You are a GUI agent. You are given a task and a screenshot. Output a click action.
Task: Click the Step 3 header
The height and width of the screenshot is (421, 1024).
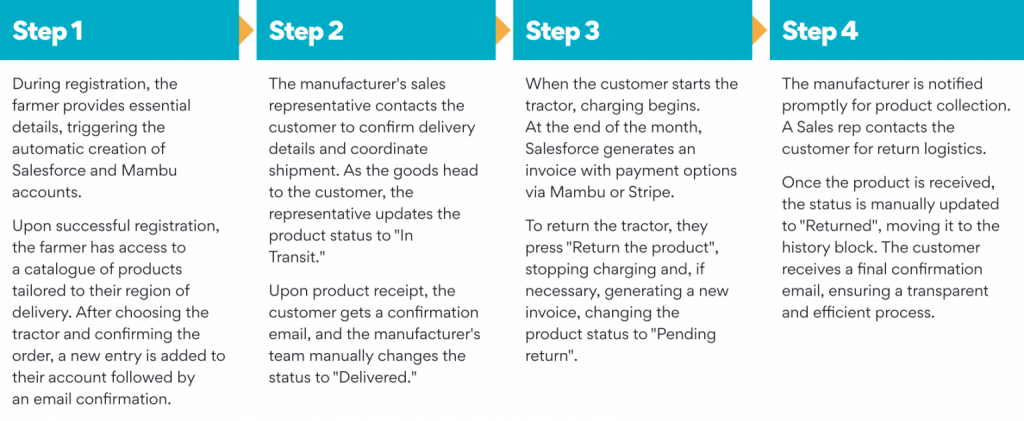(x=632, y=30)
